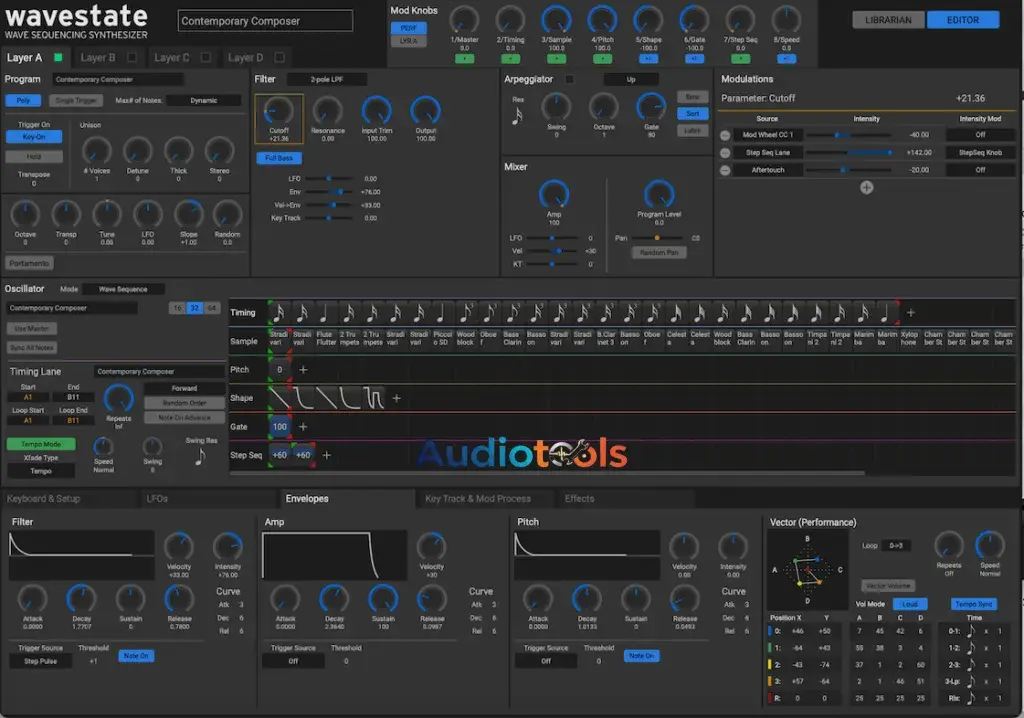Toggle Tempo Mode in the Timing Lane
The image size is (1024, 718).
[40, 443]
